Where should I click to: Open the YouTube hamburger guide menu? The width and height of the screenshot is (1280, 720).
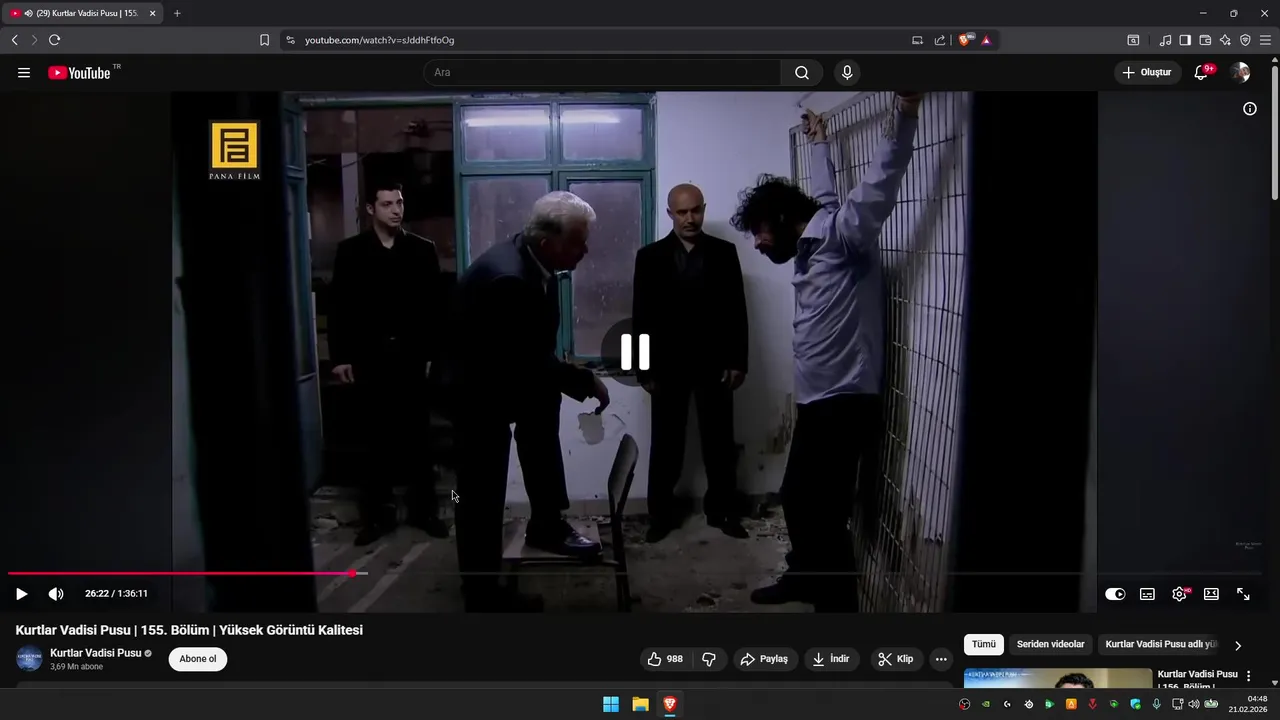pyautogui.click(x=24, y=73)
